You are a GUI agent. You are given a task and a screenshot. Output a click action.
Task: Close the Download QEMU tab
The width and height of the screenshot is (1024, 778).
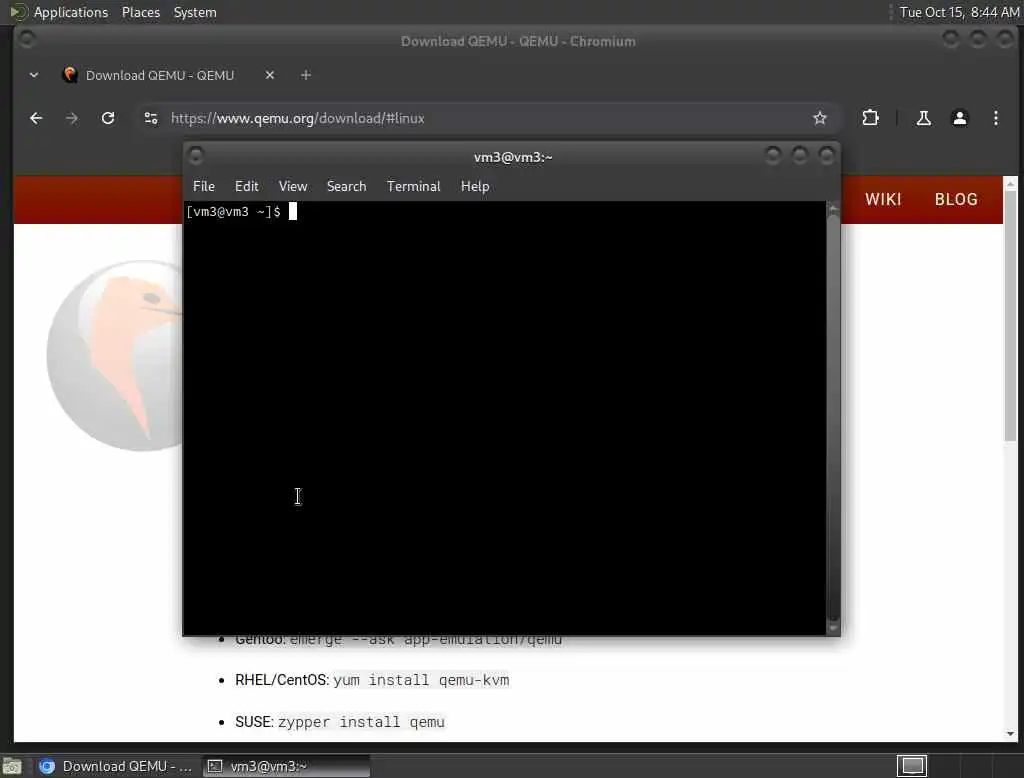click(270, 75)
